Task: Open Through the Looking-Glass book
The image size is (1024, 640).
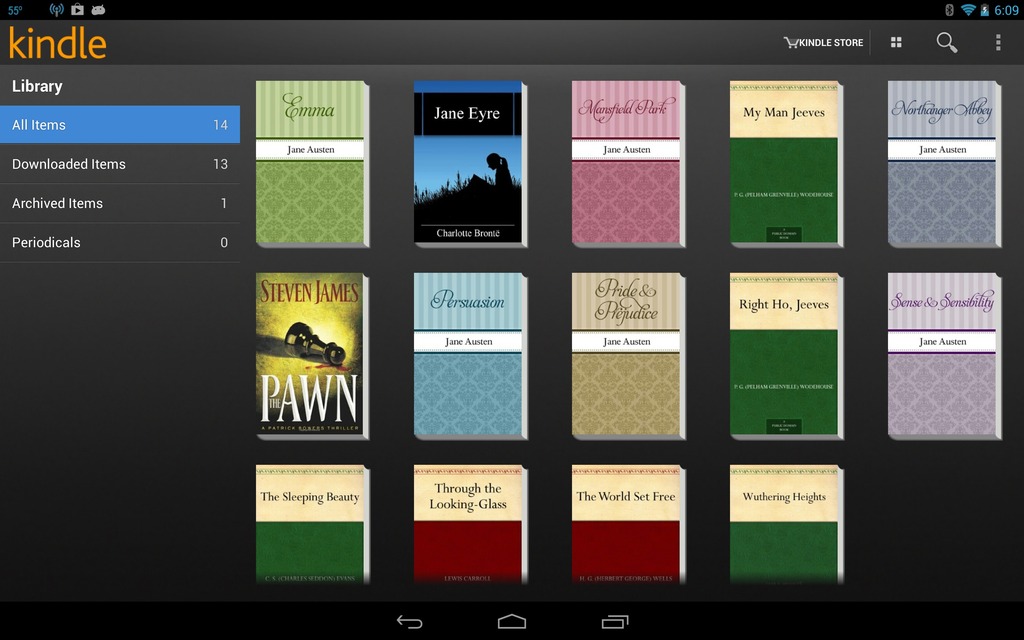Action: (x=468, y=524)
